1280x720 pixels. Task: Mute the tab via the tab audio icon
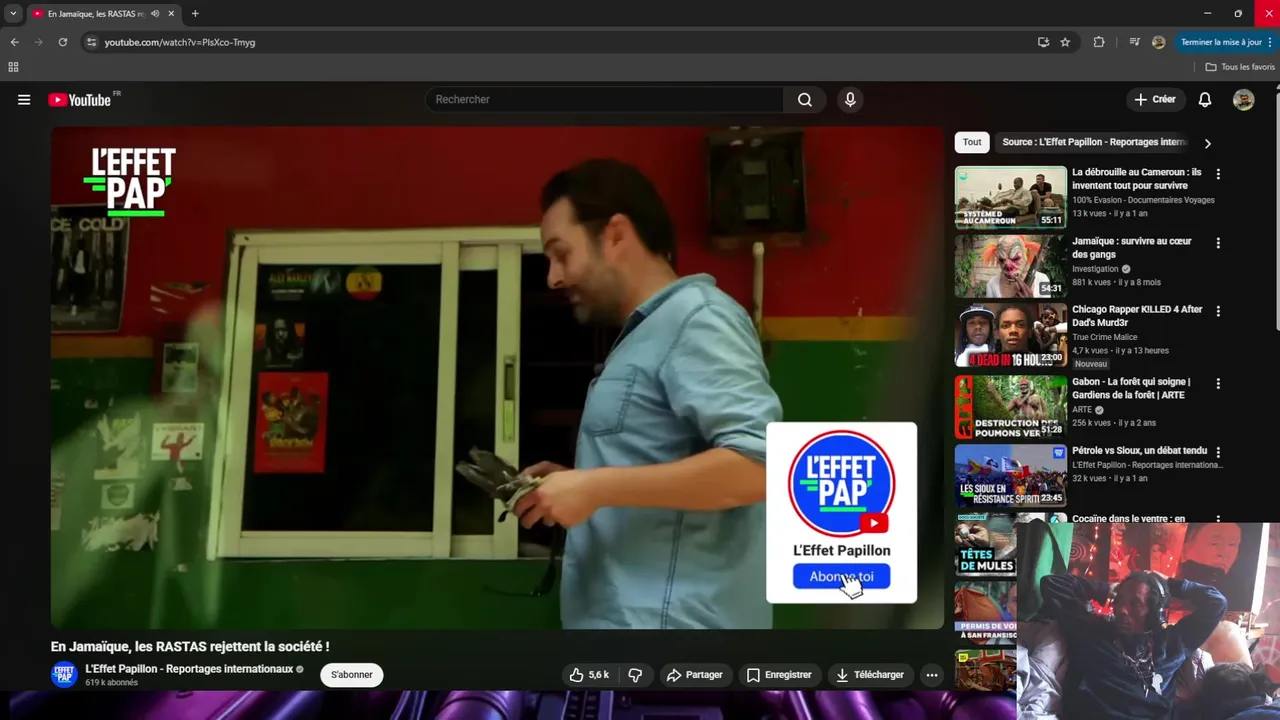tap(155, 14)
